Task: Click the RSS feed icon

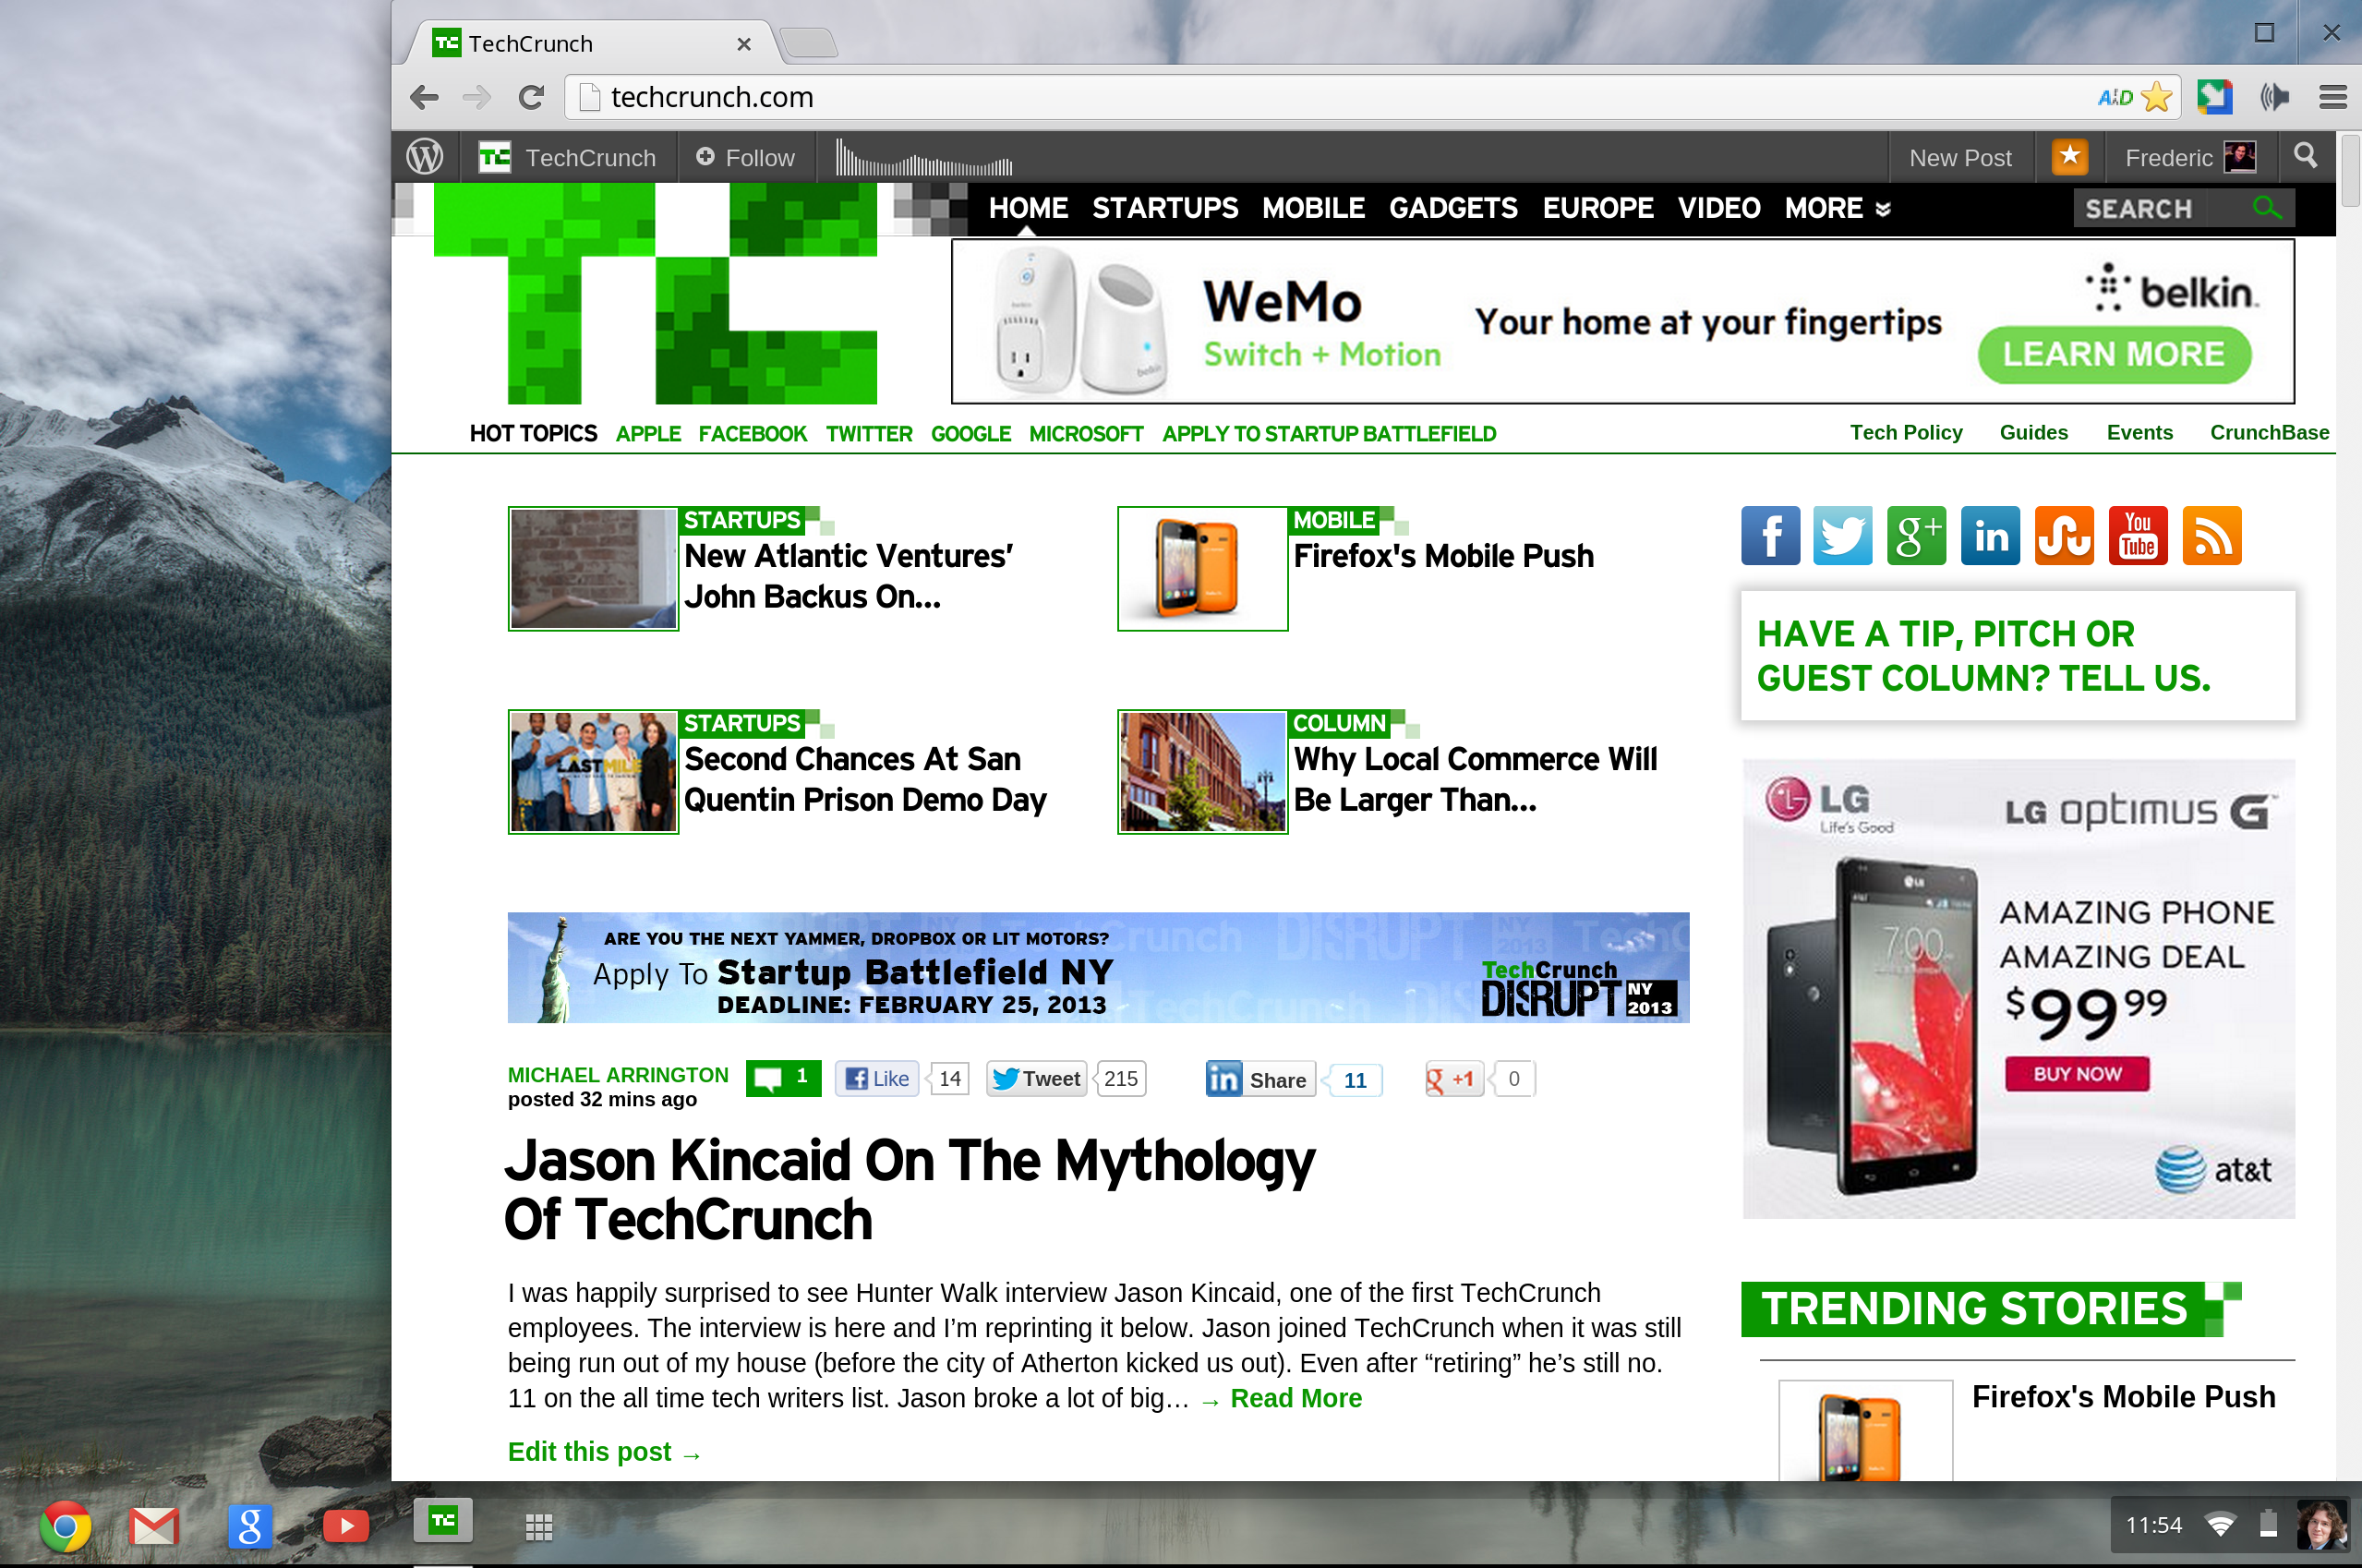Action: click(x=2211, y=536)
